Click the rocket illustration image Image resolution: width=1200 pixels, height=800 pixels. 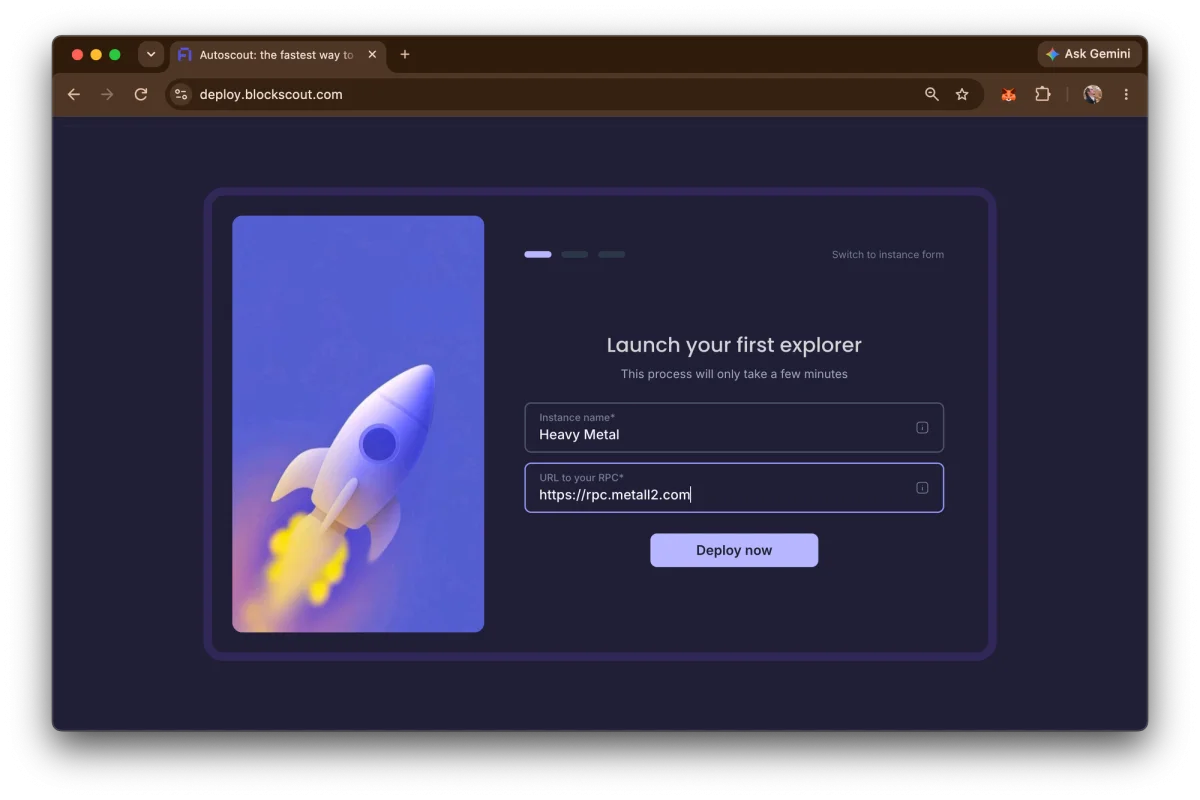pyautogui.click(x=358, y=424)
